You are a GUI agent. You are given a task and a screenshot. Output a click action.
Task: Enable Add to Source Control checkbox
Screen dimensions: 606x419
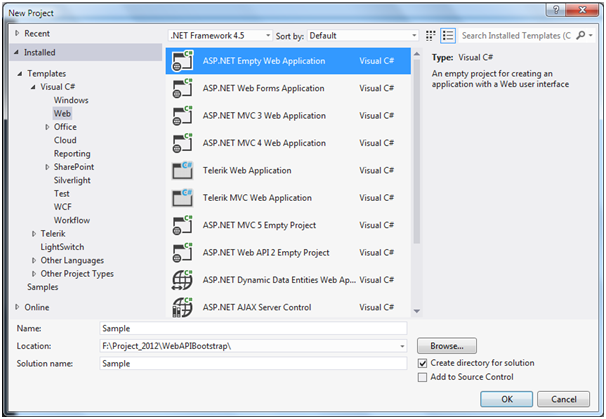423,377
